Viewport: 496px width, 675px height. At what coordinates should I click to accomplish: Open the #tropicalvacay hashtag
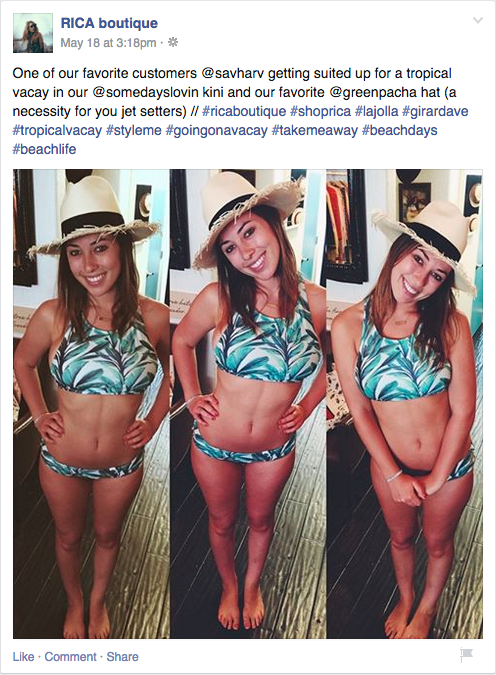(57, 130)
